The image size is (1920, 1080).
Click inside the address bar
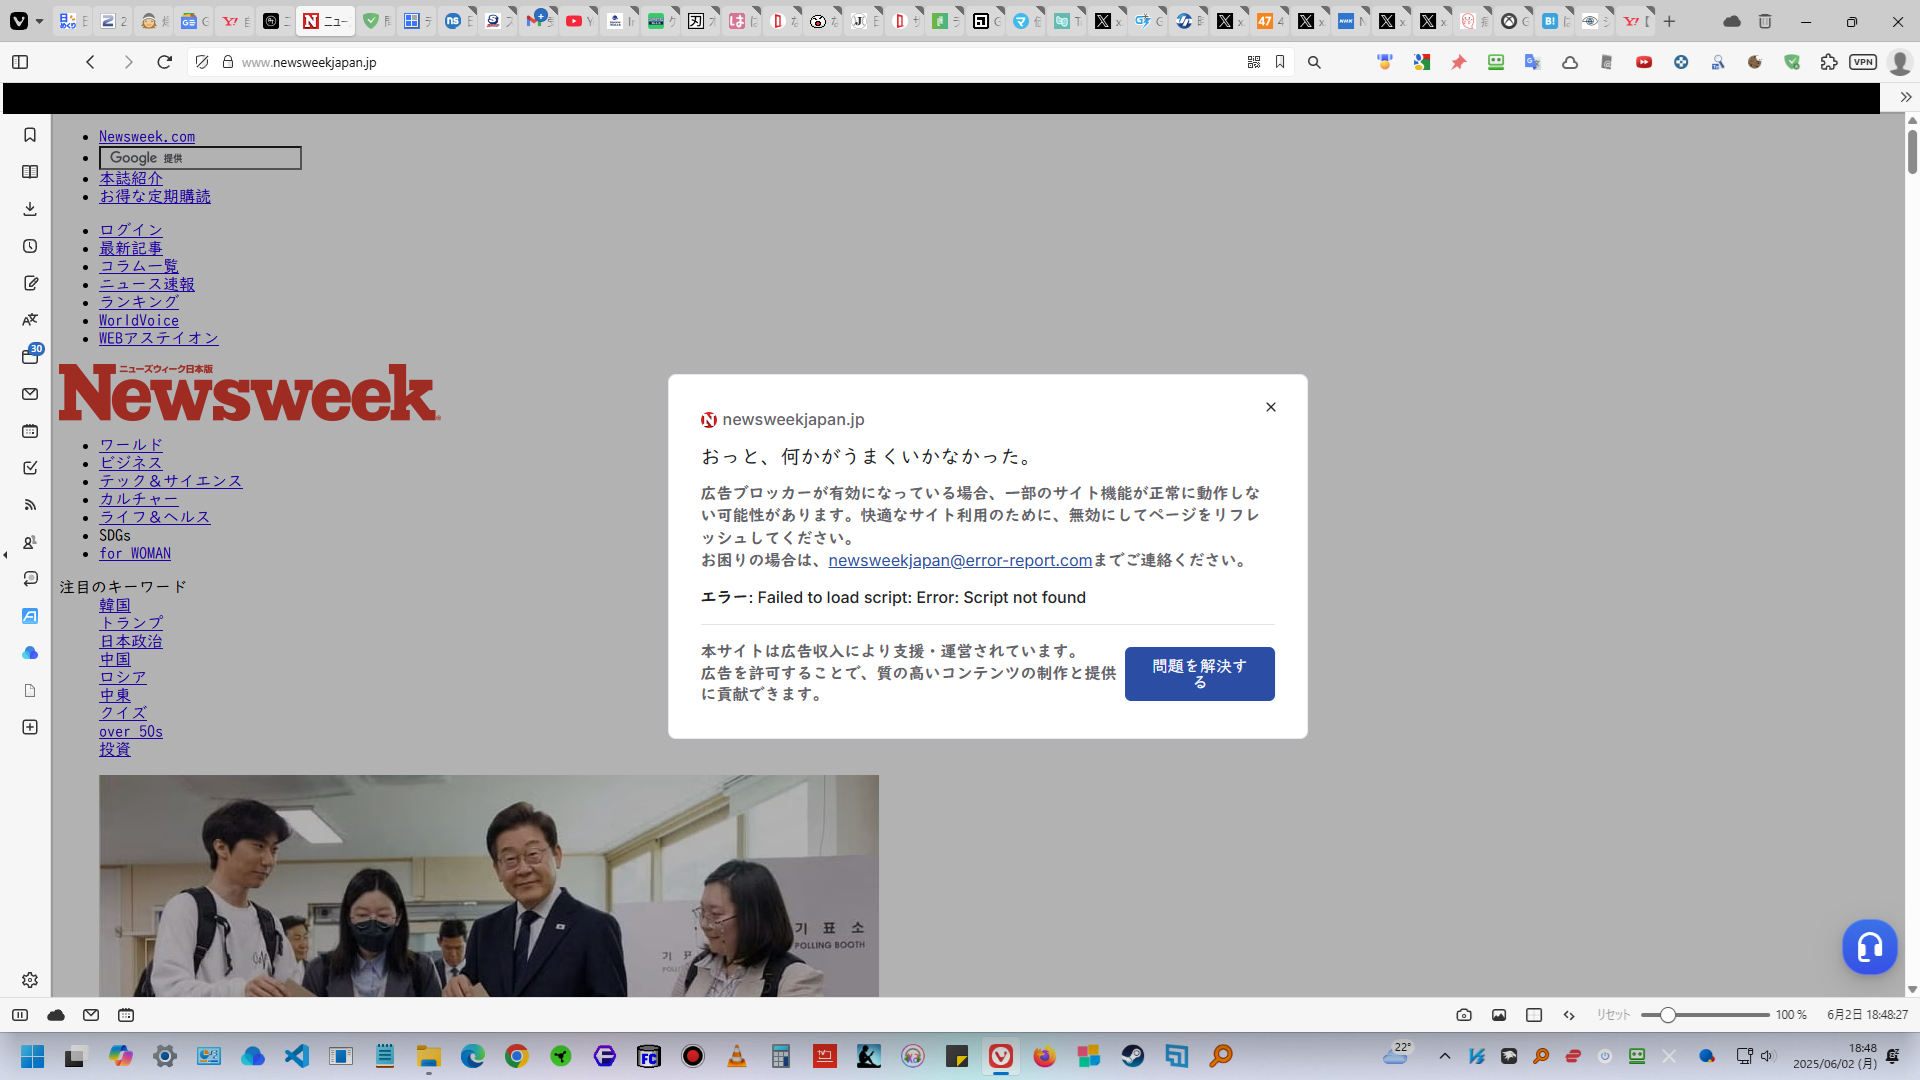pos(600,62)
